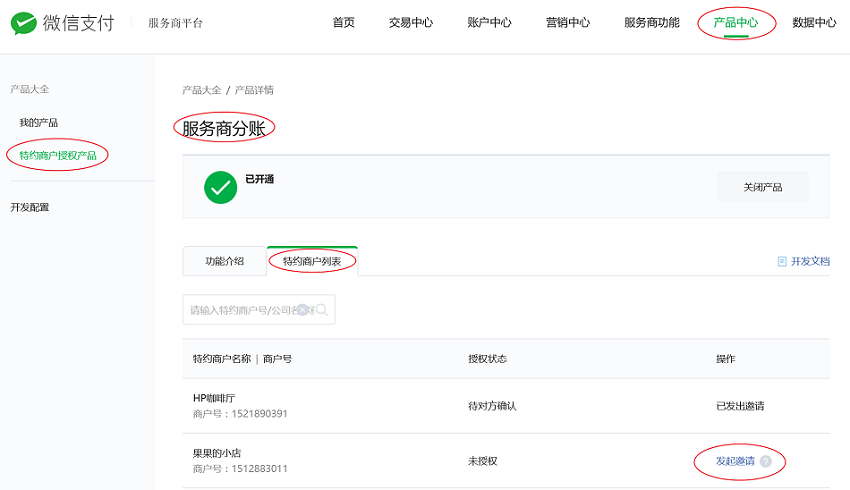
Task: Select the 果果的小店 merchant name
Action: point(217,453)
